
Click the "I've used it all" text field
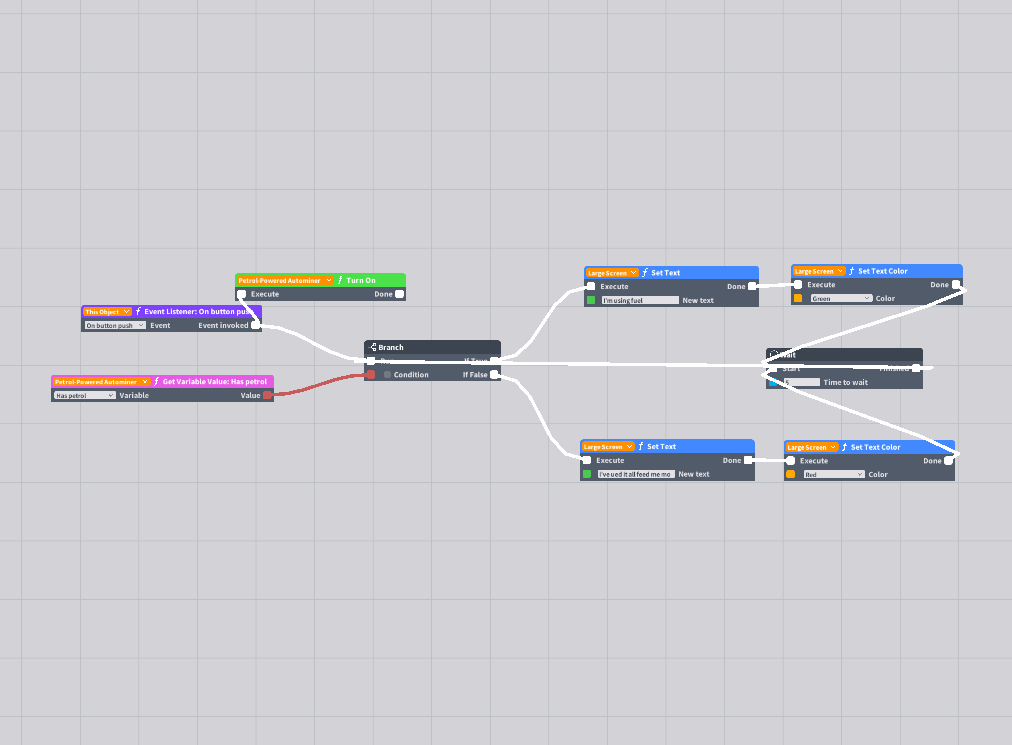[x=636, y=475]
